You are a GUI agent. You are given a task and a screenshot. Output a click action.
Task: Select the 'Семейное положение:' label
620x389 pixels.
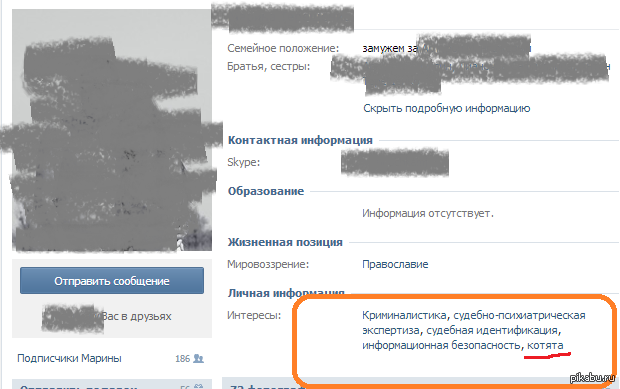tap(283, 49)
